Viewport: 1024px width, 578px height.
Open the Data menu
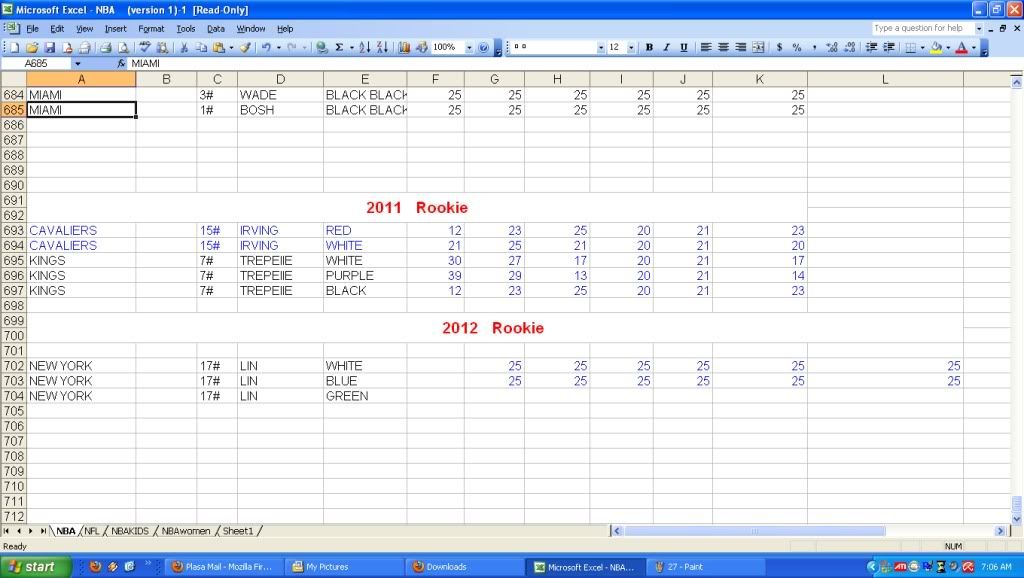[x=216, y=29]
